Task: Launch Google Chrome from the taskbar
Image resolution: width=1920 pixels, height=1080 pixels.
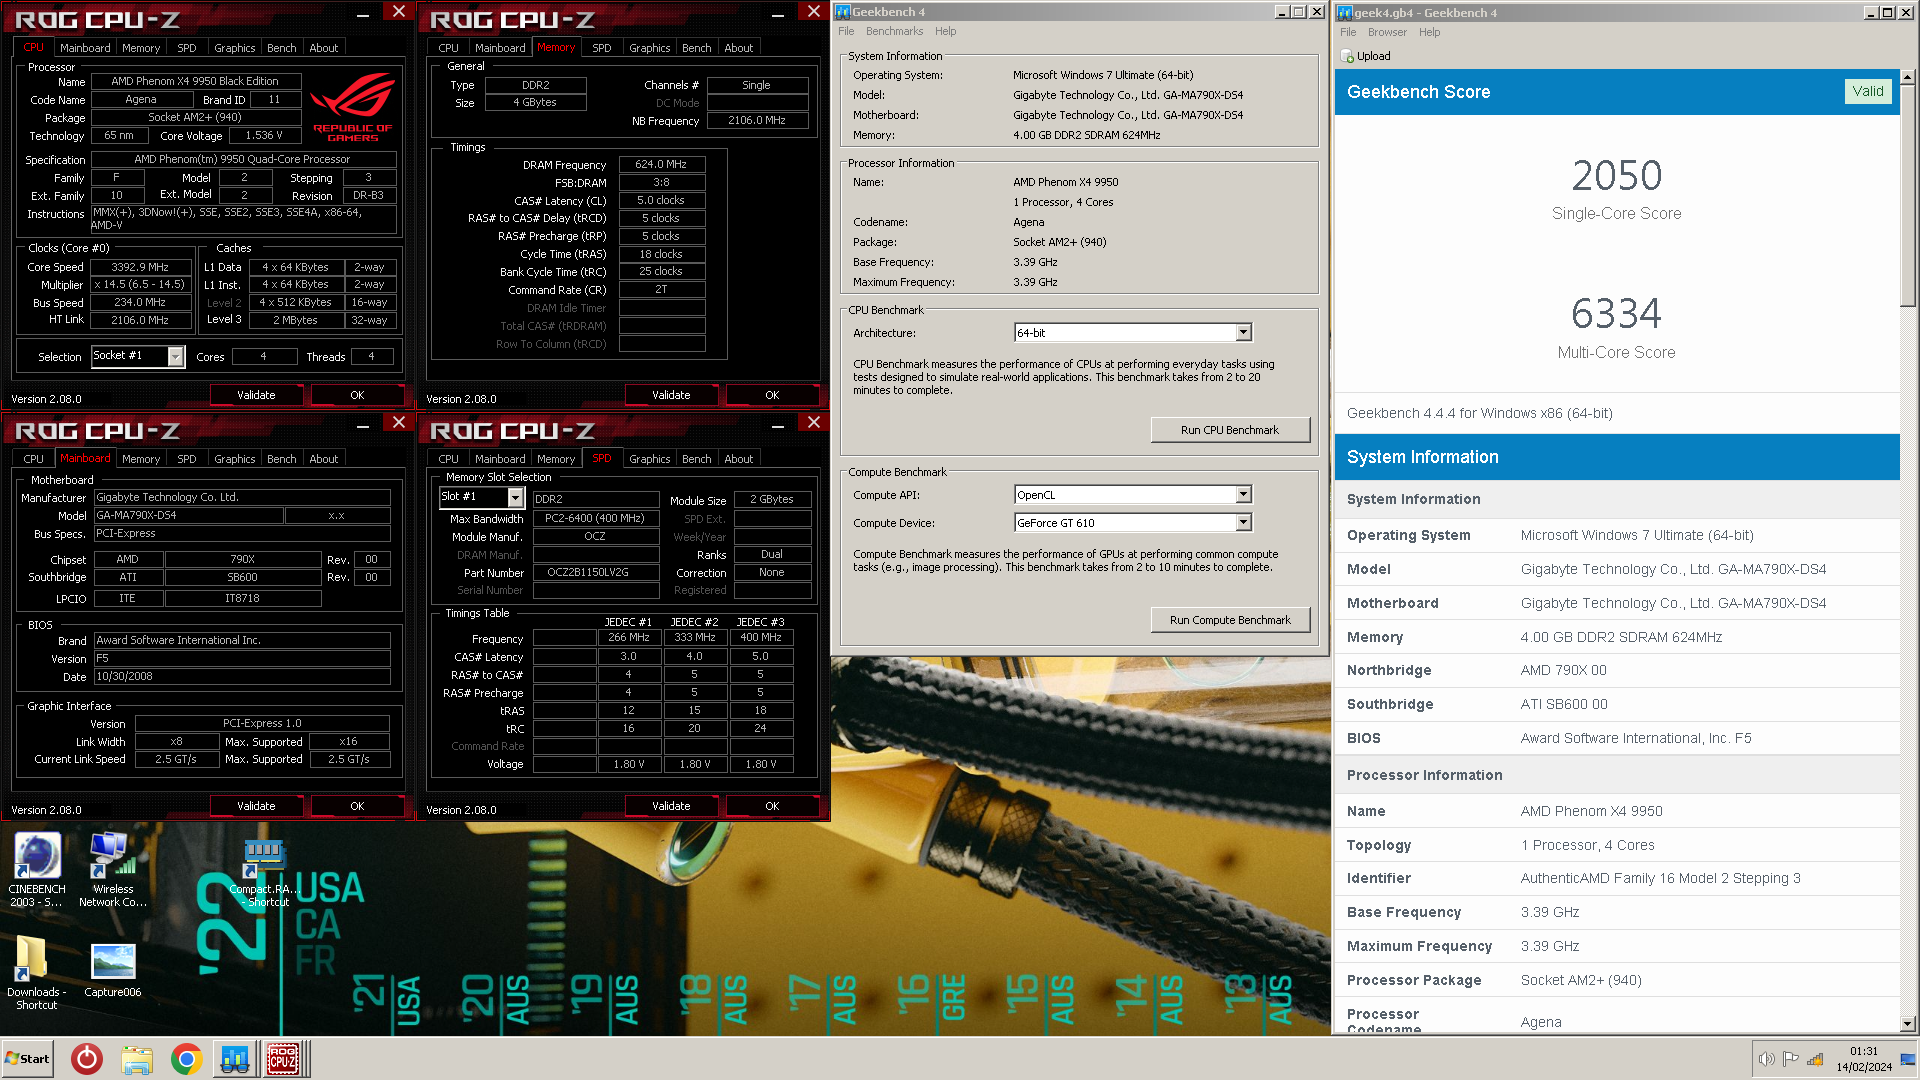Action: click(x=186, y=1059)
